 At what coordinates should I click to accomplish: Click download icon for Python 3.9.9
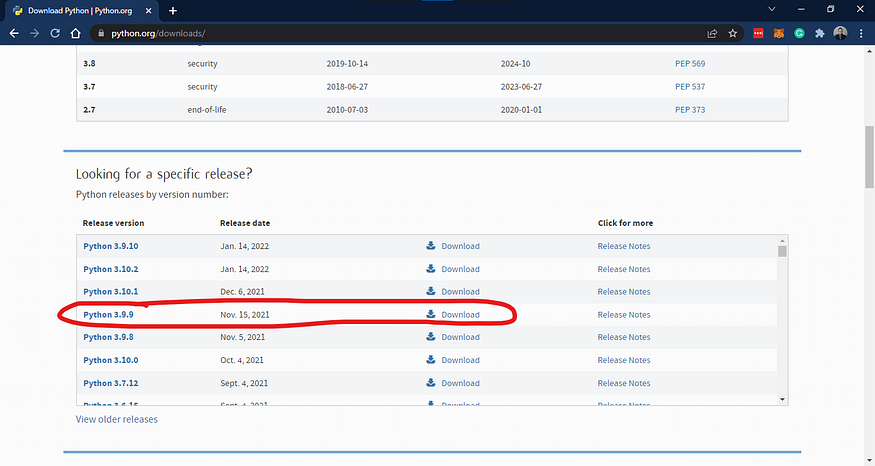431,314
